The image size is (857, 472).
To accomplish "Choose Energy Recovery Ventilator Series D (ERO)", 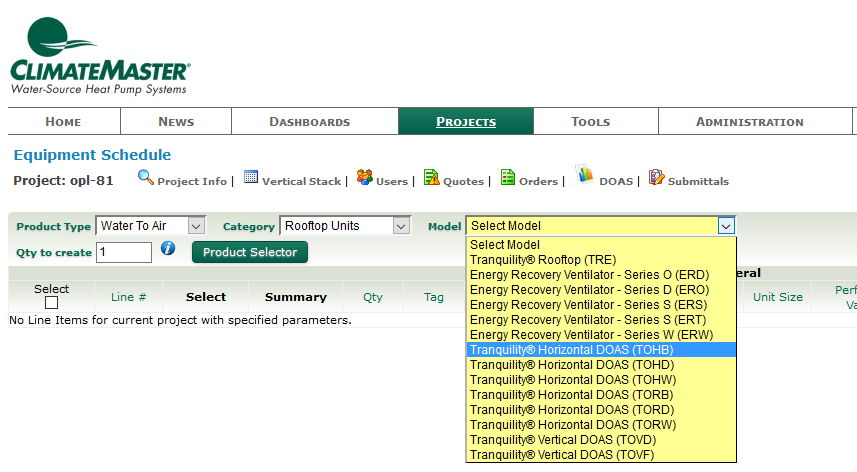I will (601, 290).
